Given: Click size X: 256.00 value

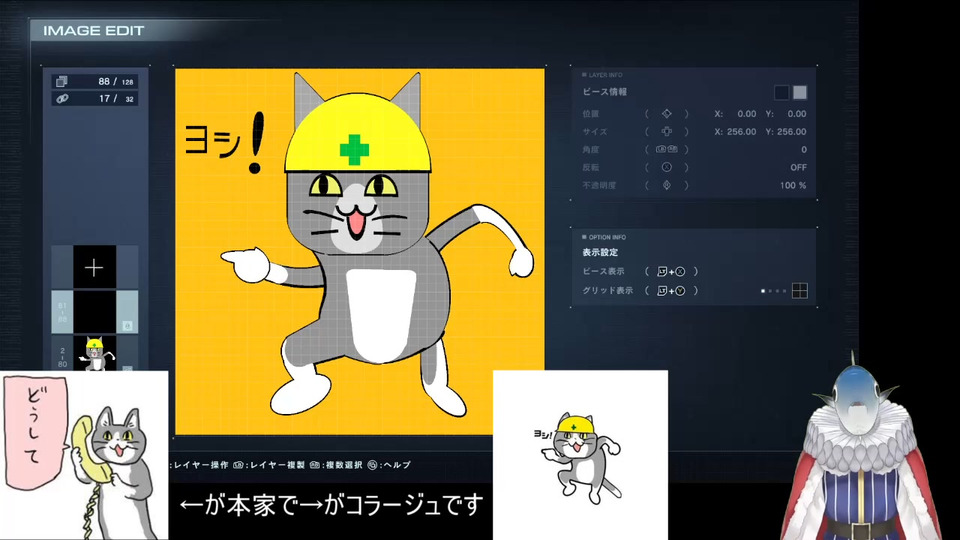Looking at the screenshot, I should coord(735,132).
